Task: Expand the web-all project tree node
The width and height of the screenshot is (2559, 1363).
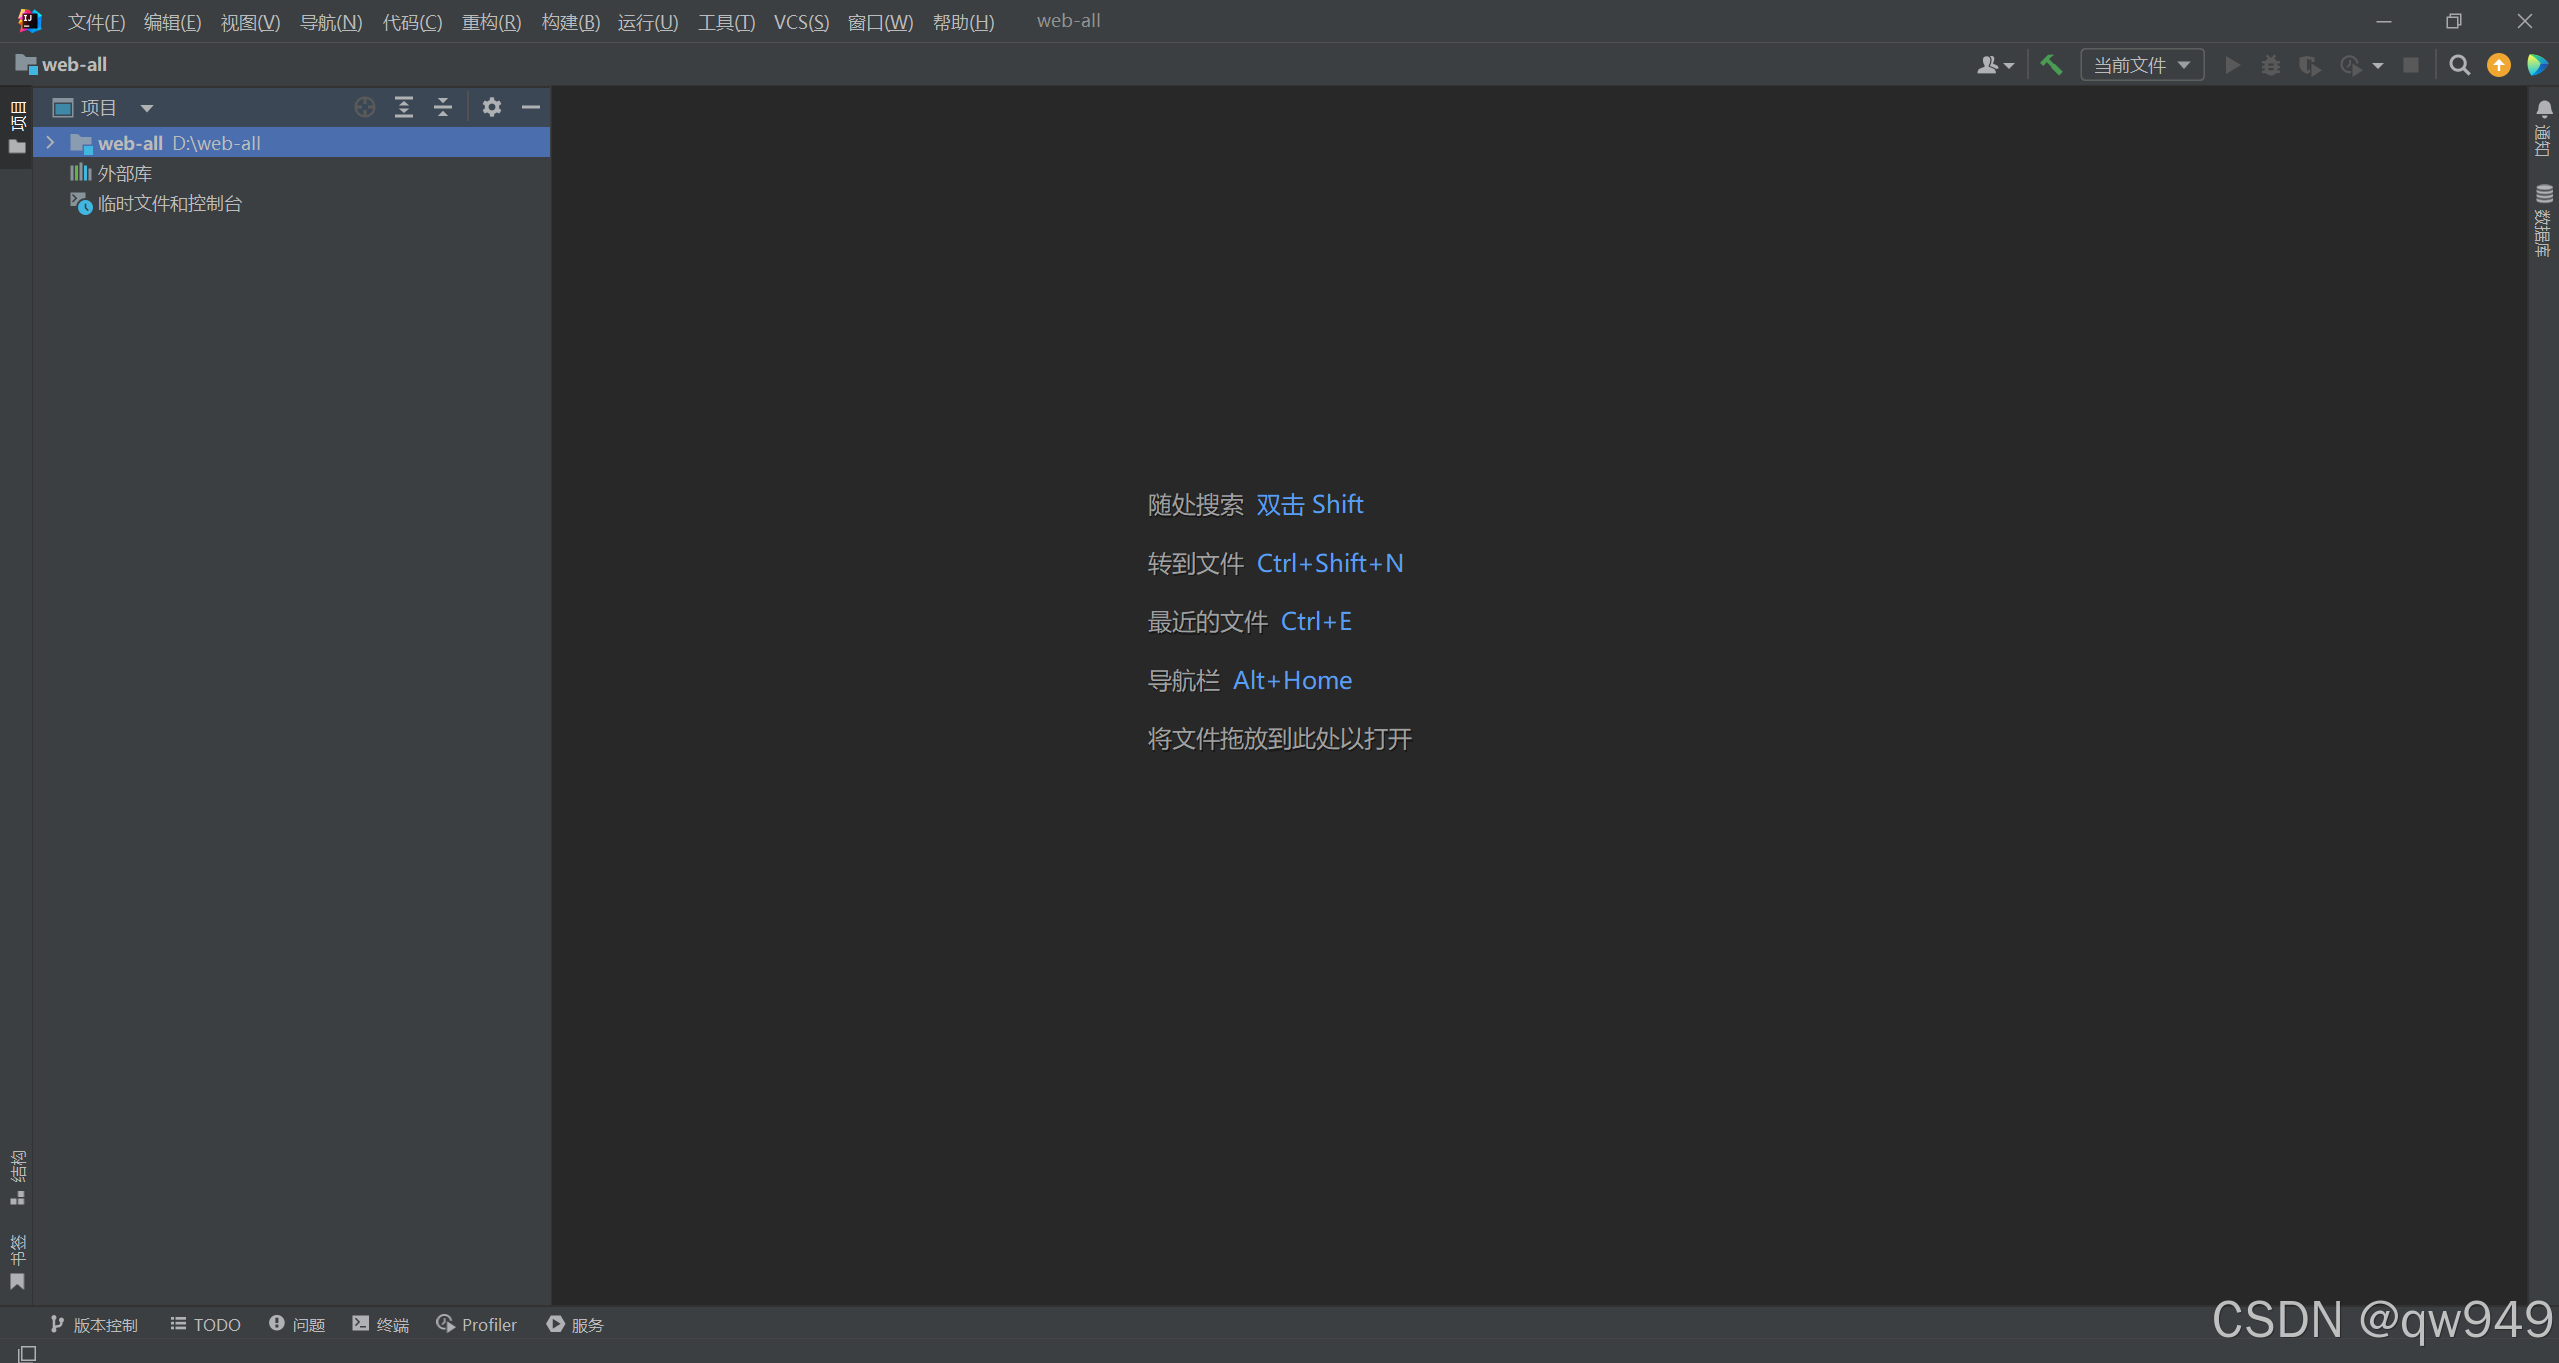Action: coord(50,143)
